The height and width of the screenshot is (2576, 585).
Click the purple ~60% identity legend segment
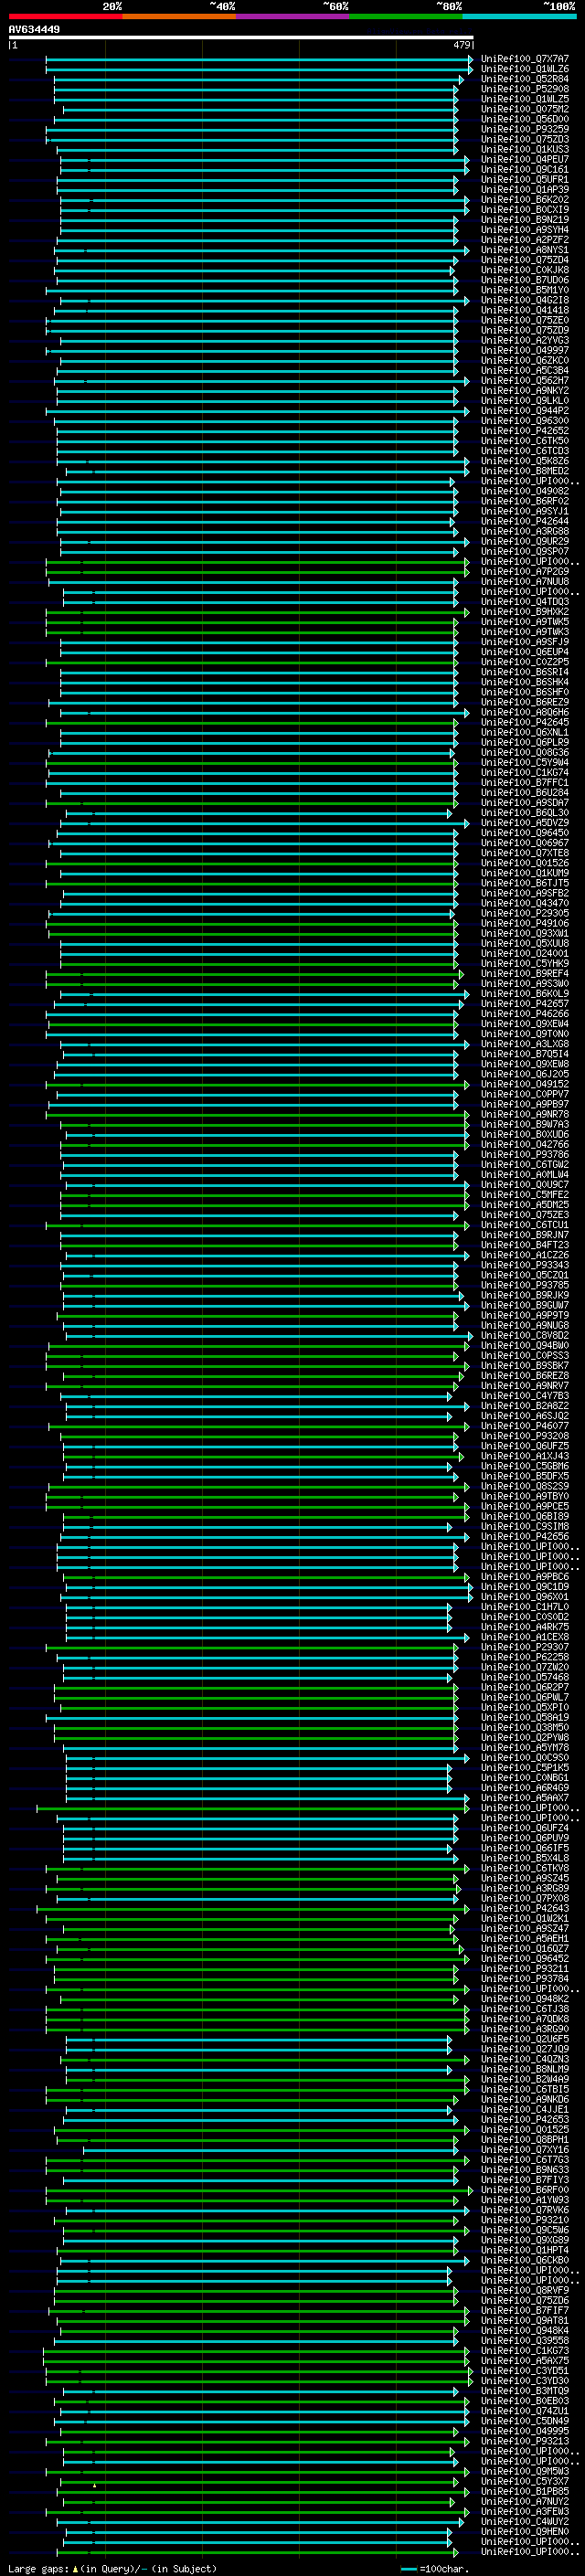[292, 16]
